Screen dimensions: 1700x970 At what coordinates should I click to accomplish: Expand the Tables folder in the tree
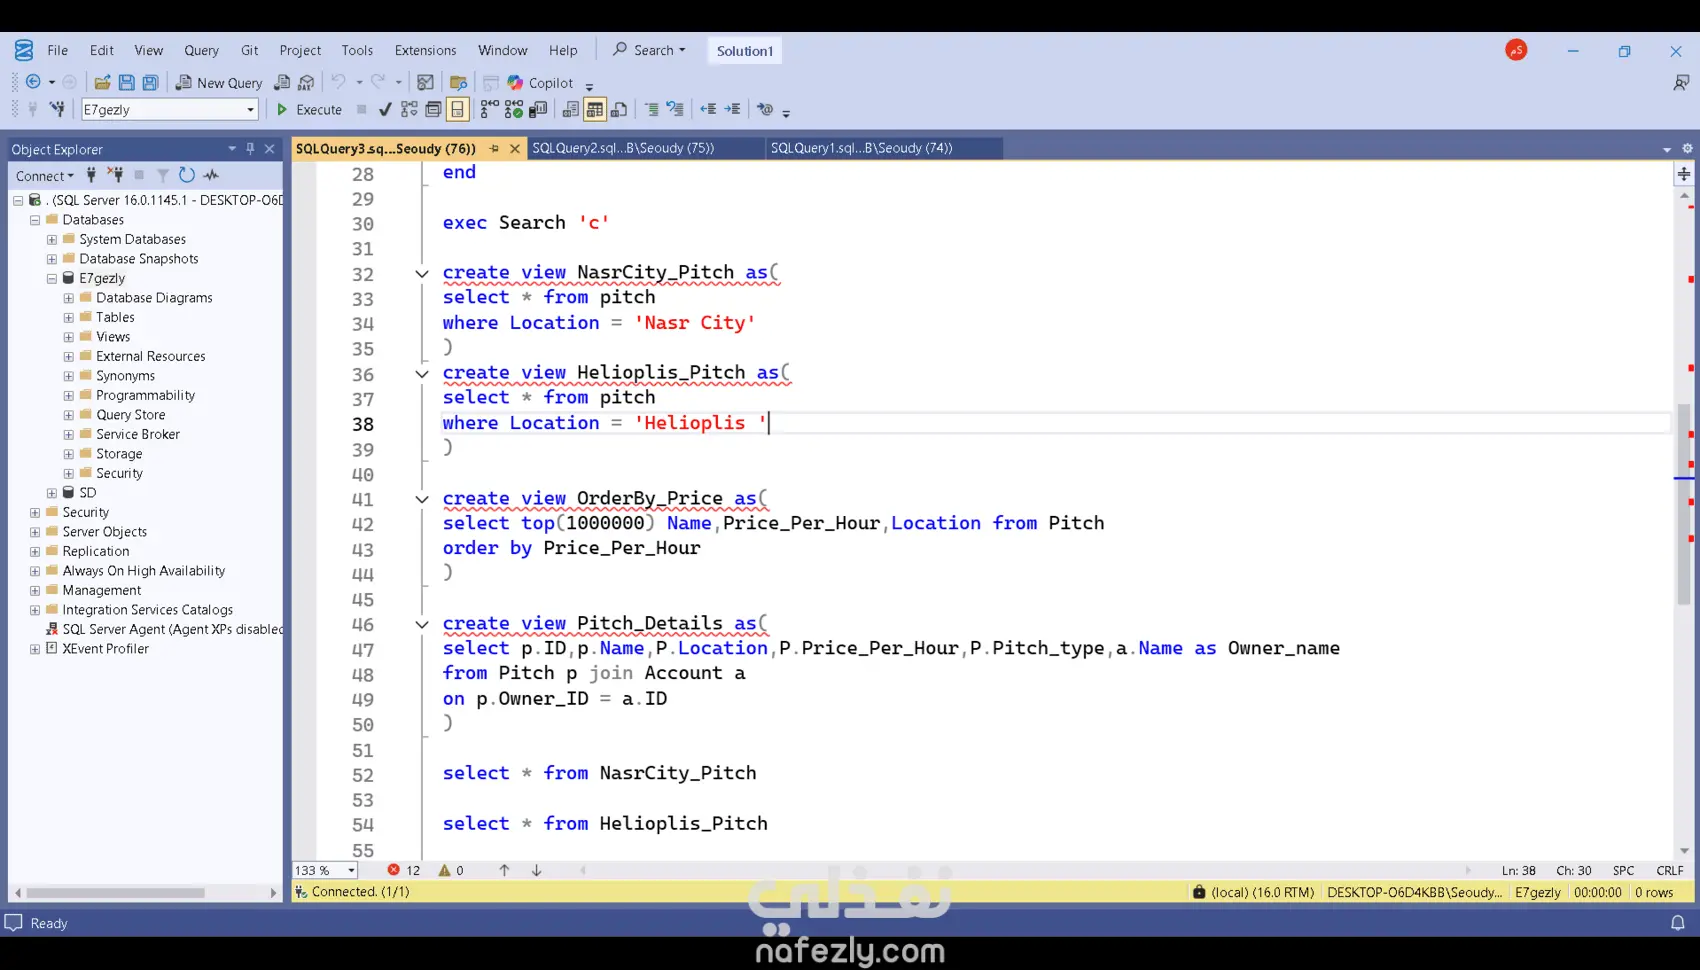click(69, 318)
